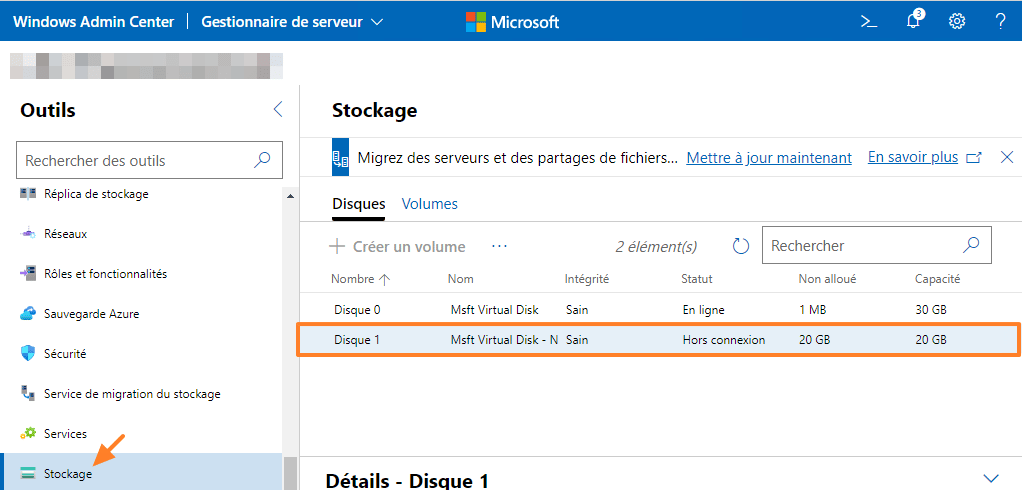
Task: Expand the Détails - Disque 1 panel
Action: pos(991,478)
